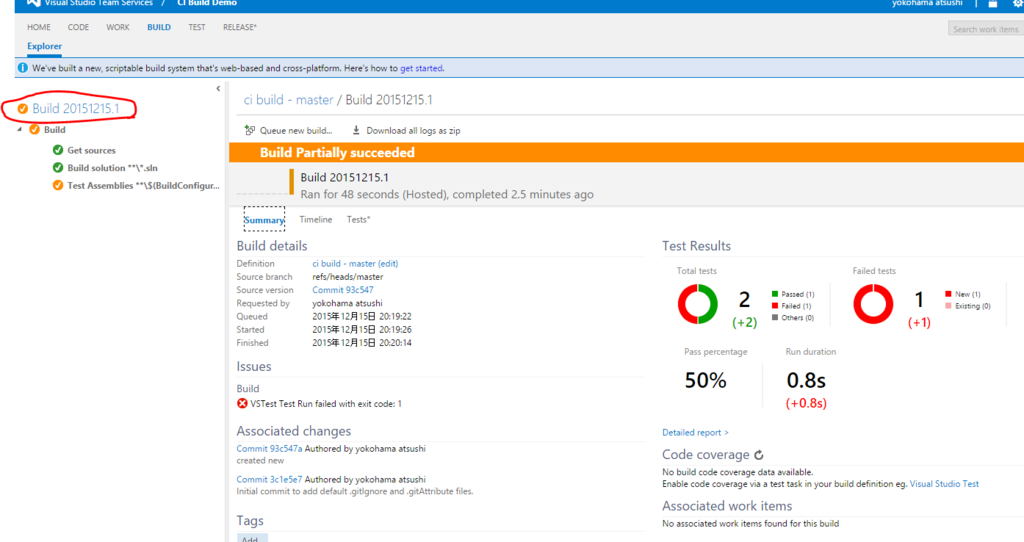Click the refs/heads/master branch value
Viewport: 1024px width, 542px height.
tap(347, 277)
